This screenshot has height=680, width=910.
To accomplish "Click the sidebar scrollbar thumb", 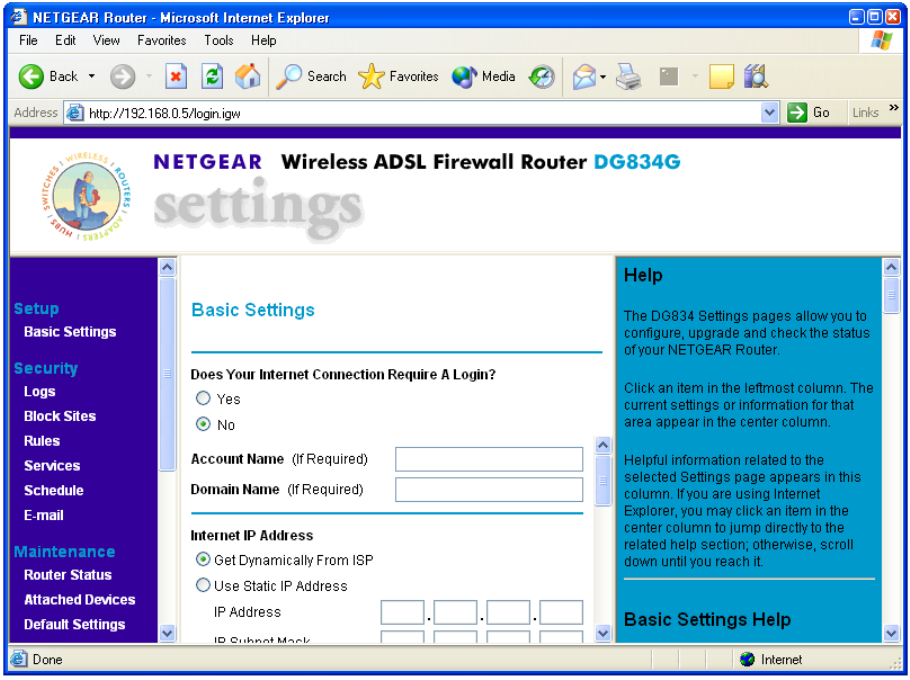I will 167,374.
